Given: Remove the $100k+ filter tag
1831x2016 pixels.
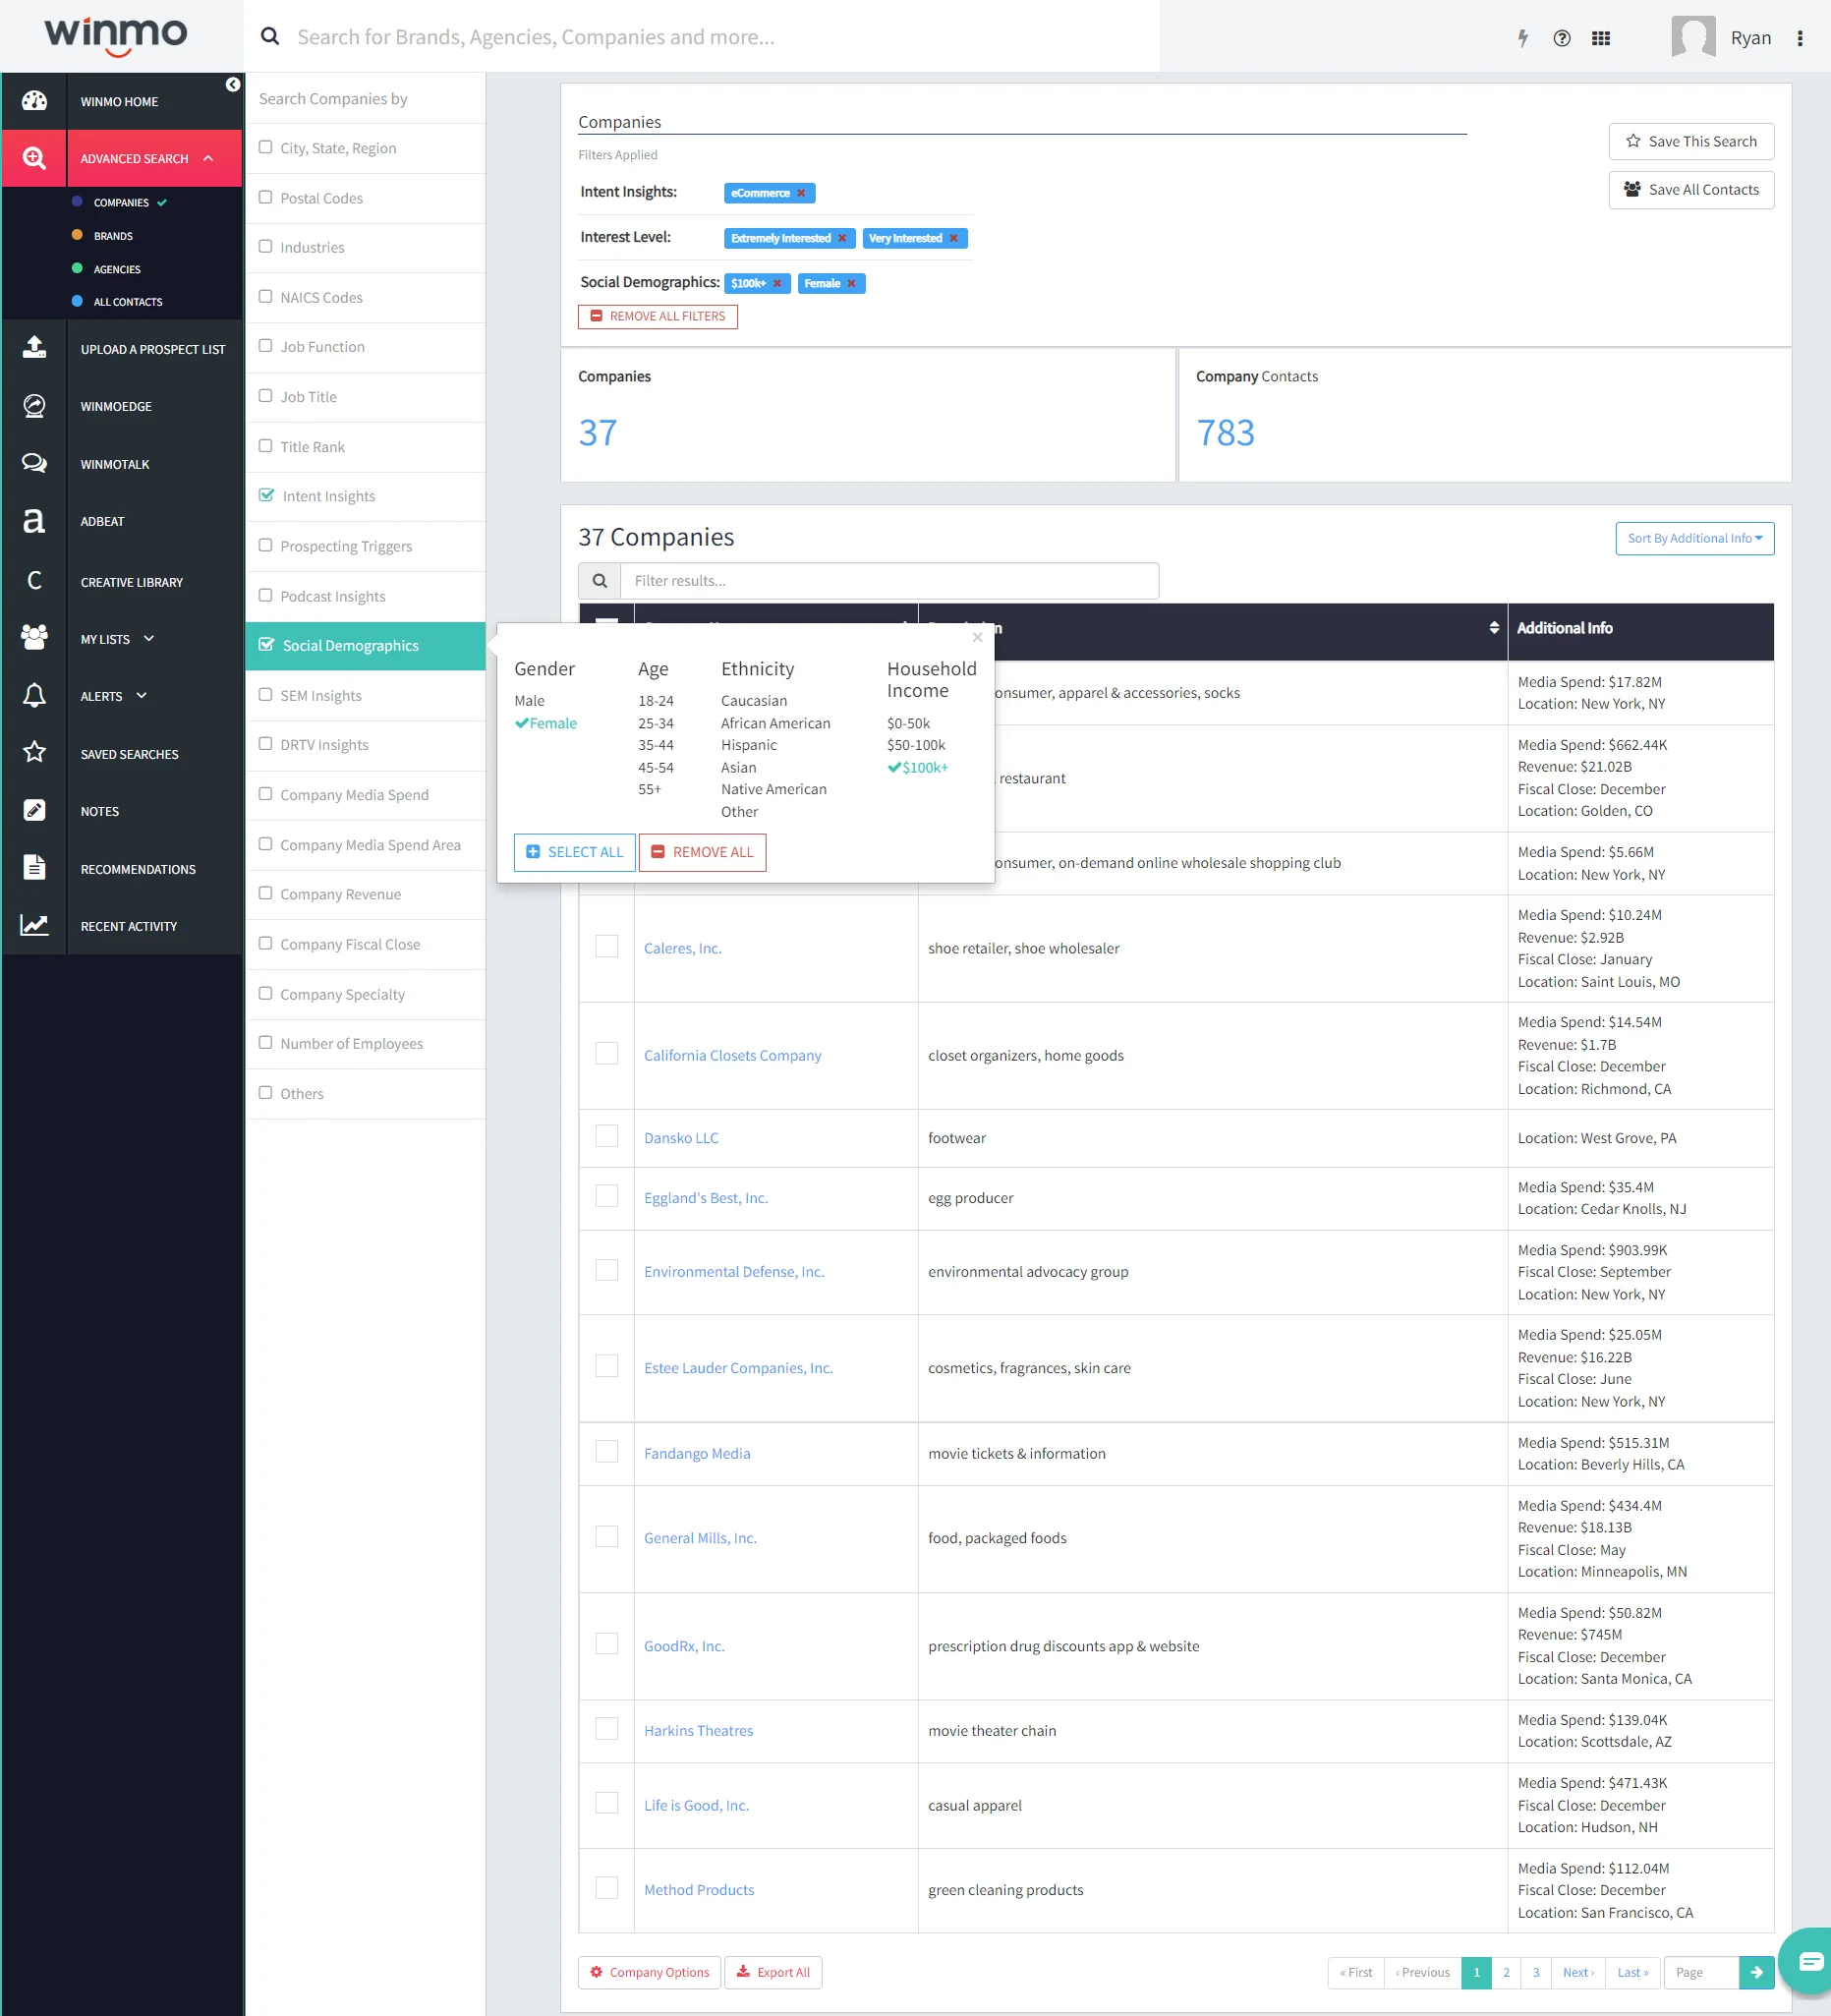Looking at the screenshot, I should click(x=777, y=283).
